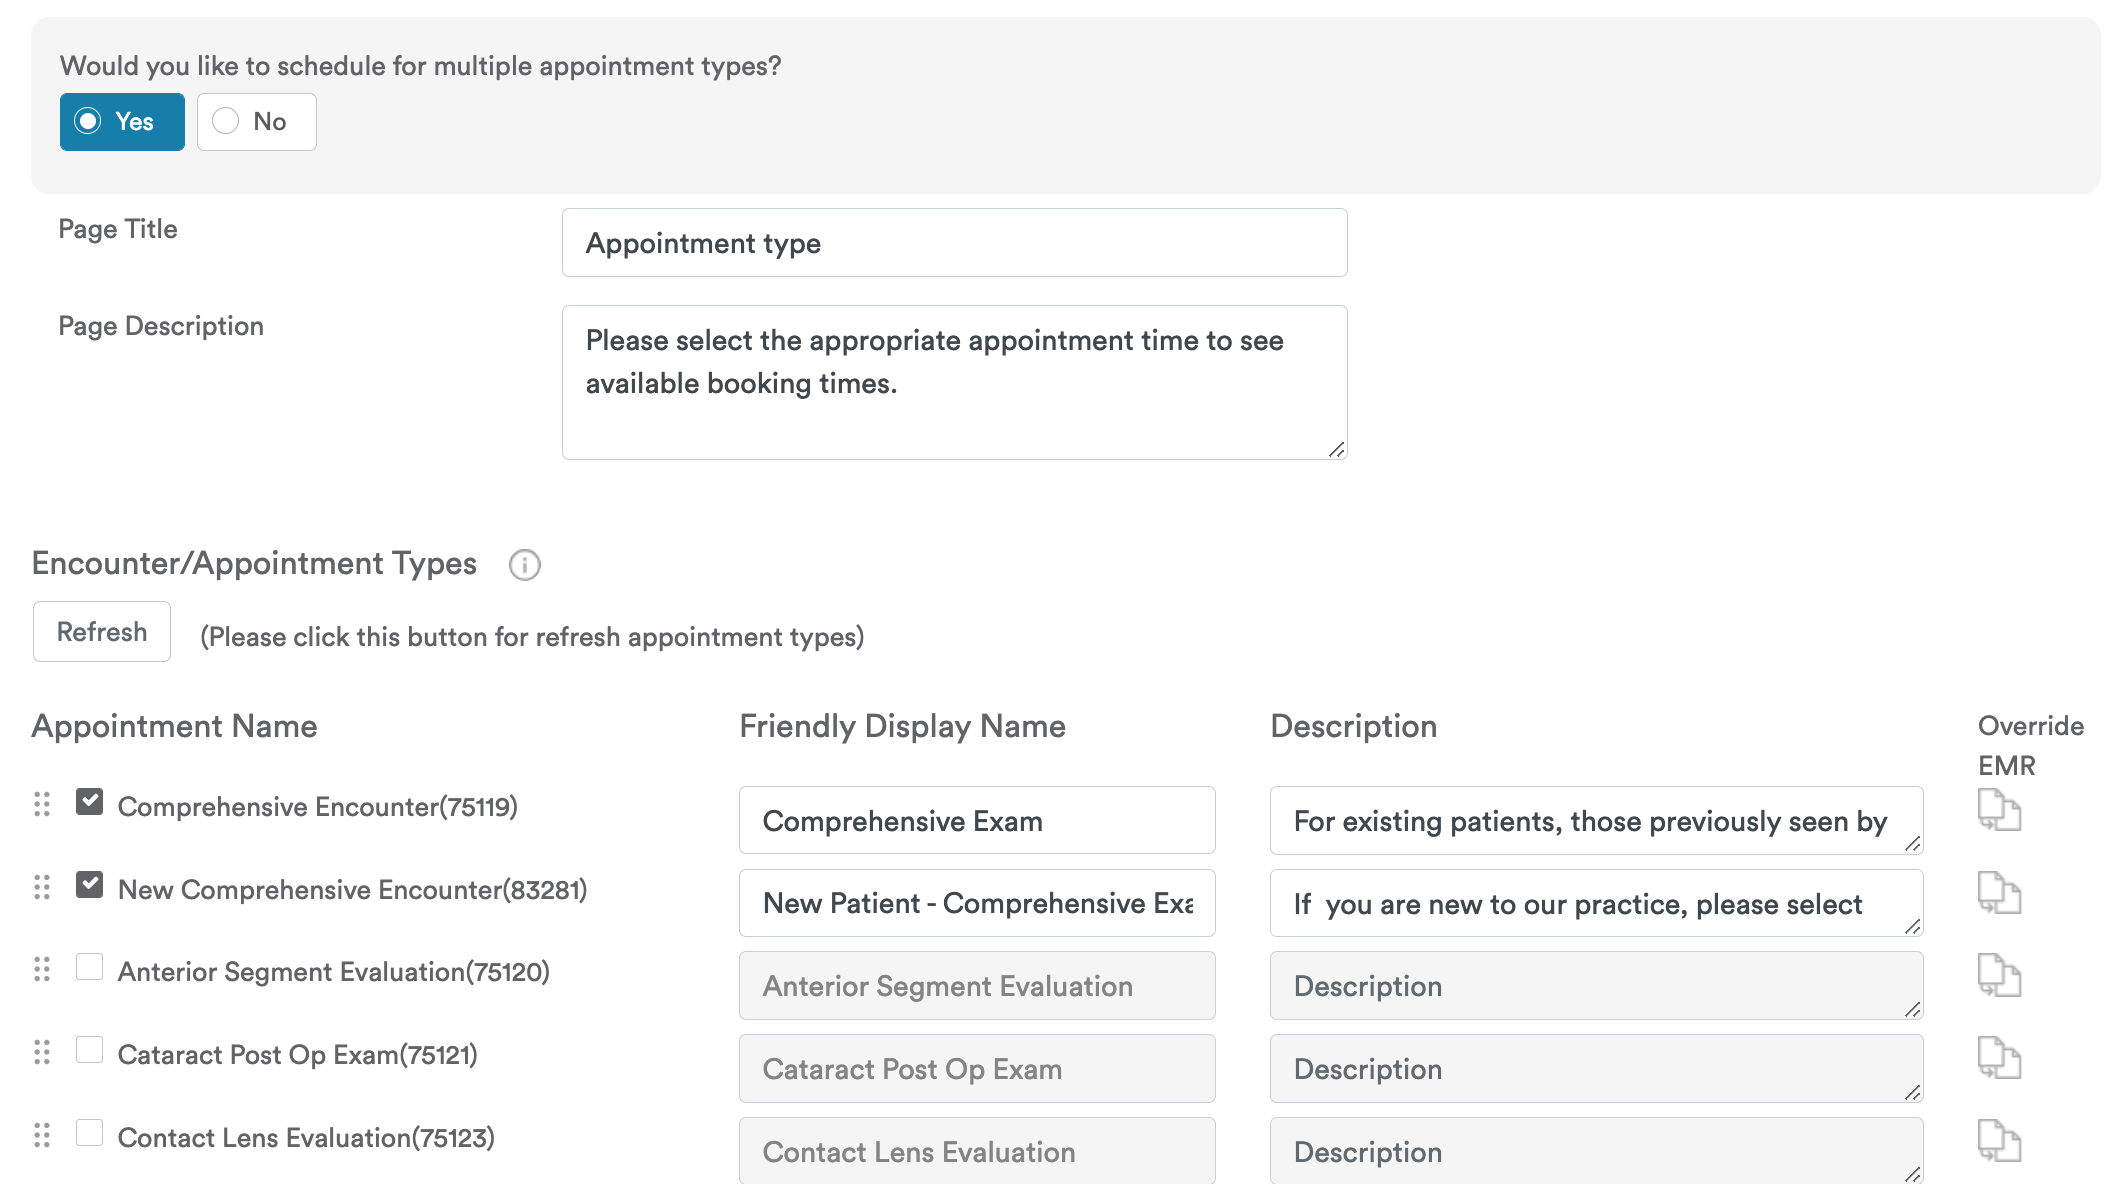Select No for multiple appointment types

(256, 122)
